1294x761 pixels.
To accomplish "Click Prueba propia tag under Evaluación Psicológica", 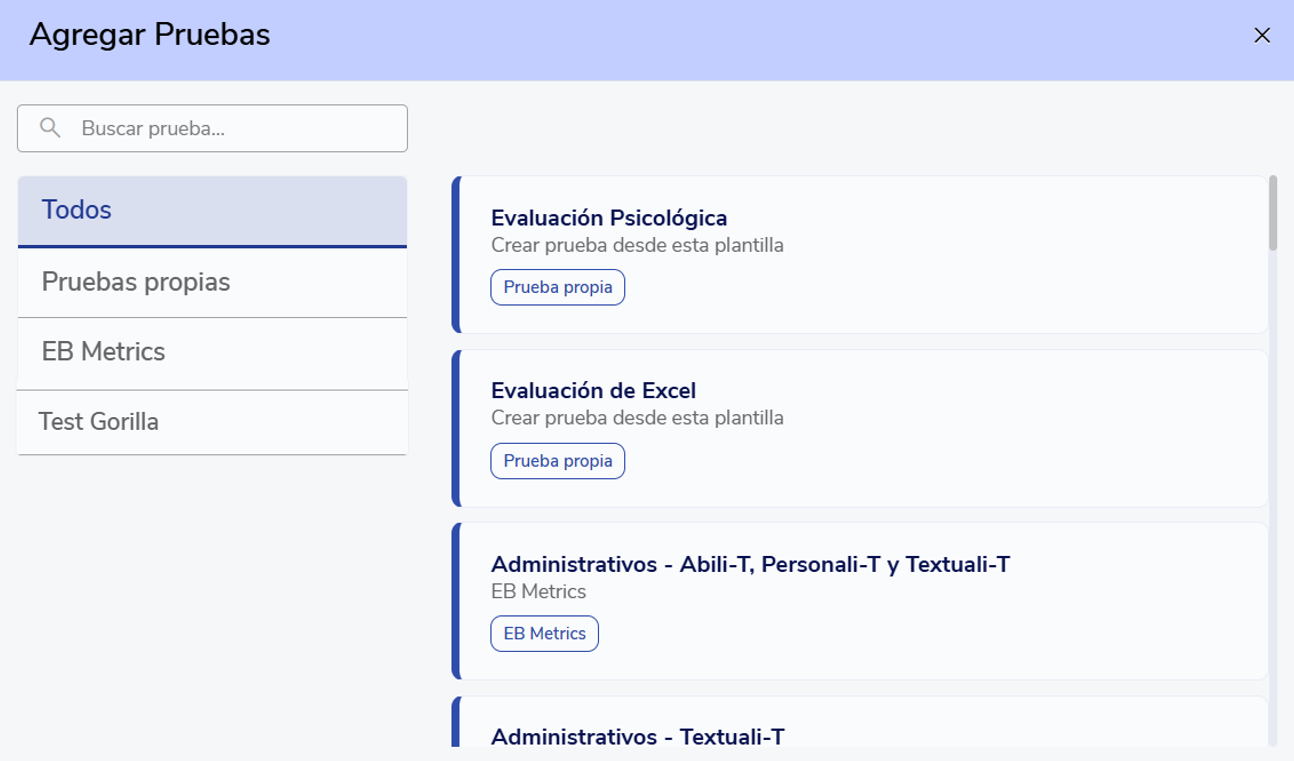I will [557, 287].
